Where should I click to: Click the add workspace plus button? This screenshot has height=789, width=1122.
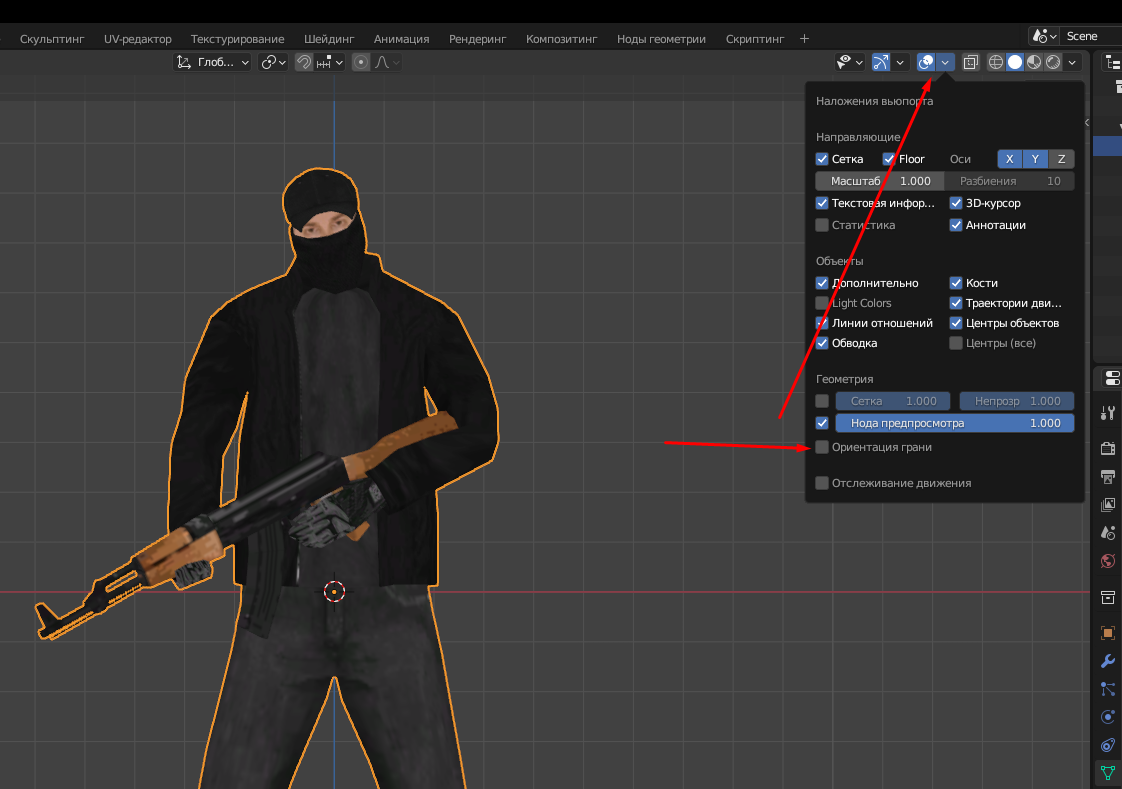[804, 38]
